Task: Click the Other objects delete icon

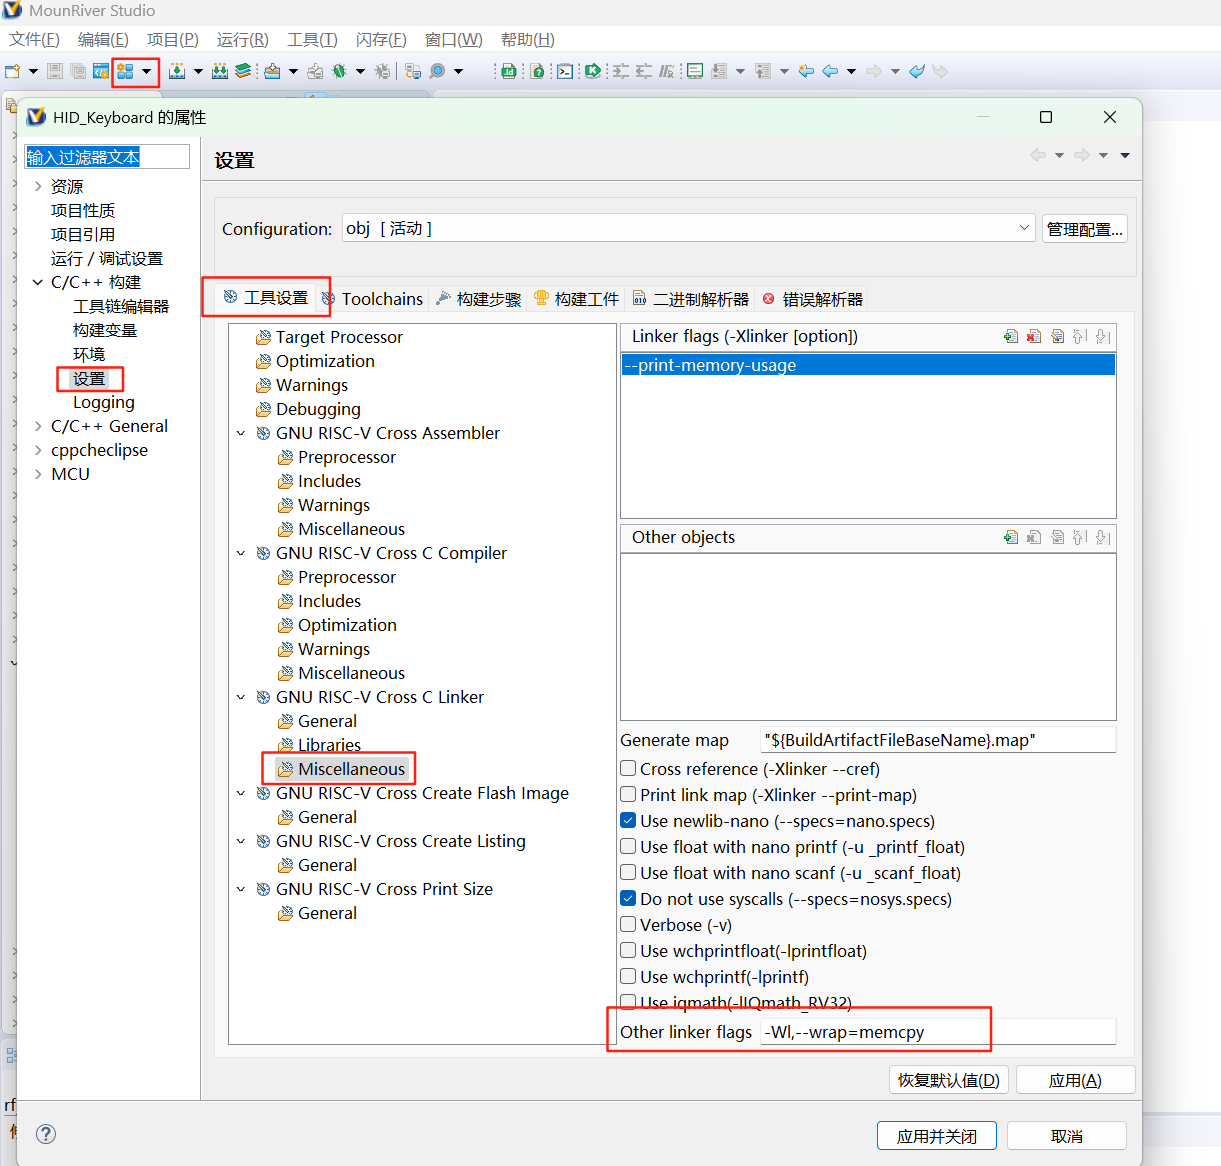Action: click(x=1034, y=537)
